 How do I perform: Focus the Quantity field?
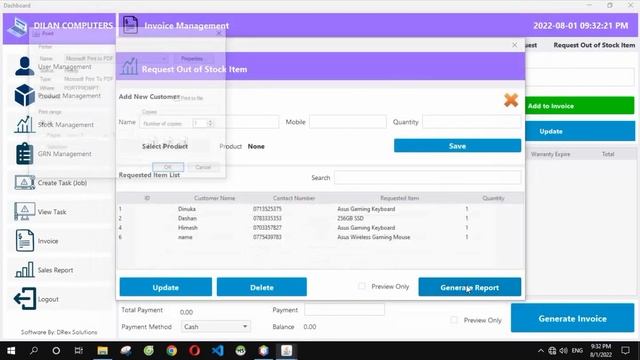472,122
